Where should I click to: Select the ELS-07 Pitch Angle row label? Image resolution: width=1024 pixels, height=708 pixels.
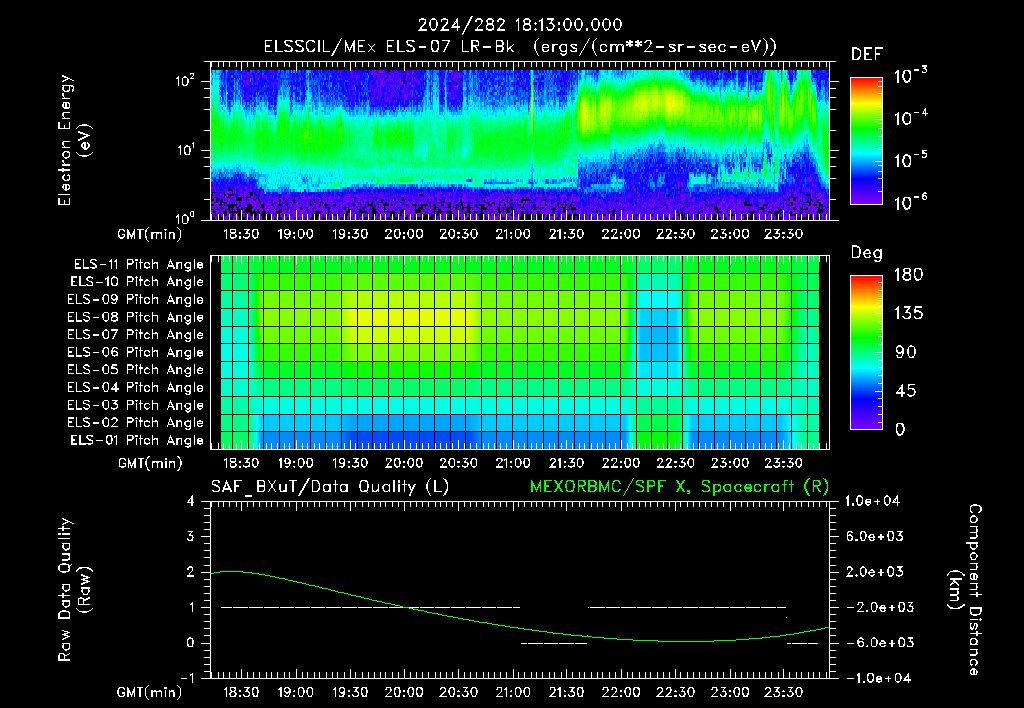click(136, 334)
